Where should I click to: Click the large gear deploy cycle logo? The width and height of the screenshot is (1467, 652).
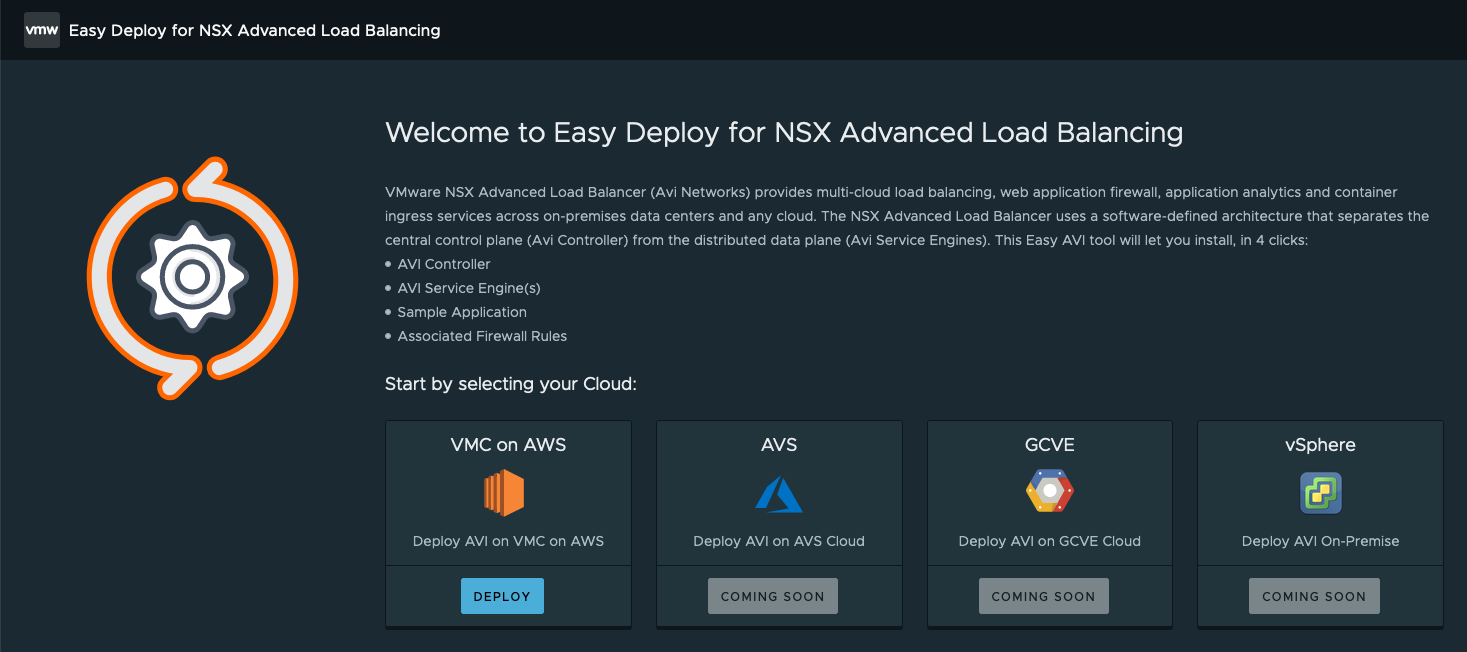pos(192,277)
